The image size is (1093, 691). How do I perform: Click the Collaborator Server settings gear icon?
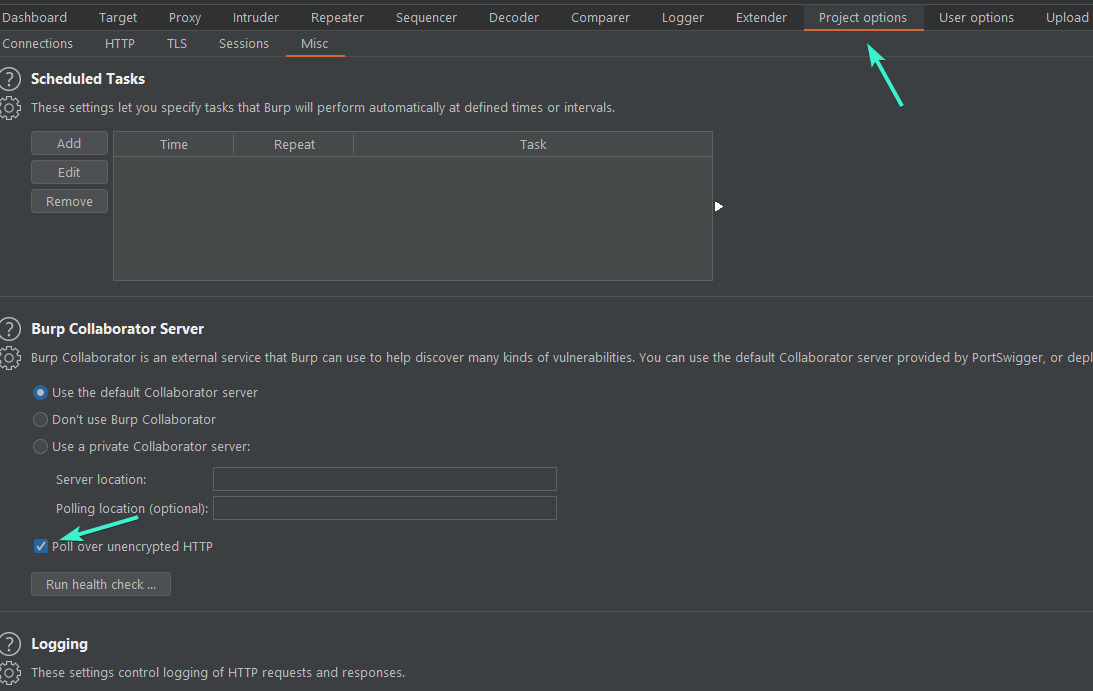[10, 357]
